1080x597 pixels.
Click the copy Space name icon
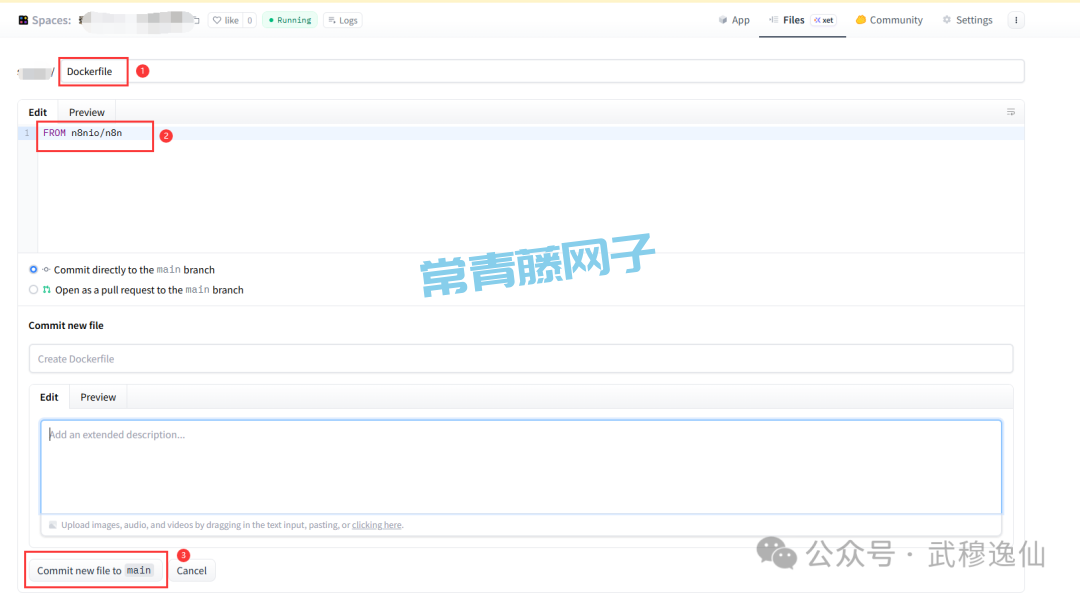tap(196, 20)
